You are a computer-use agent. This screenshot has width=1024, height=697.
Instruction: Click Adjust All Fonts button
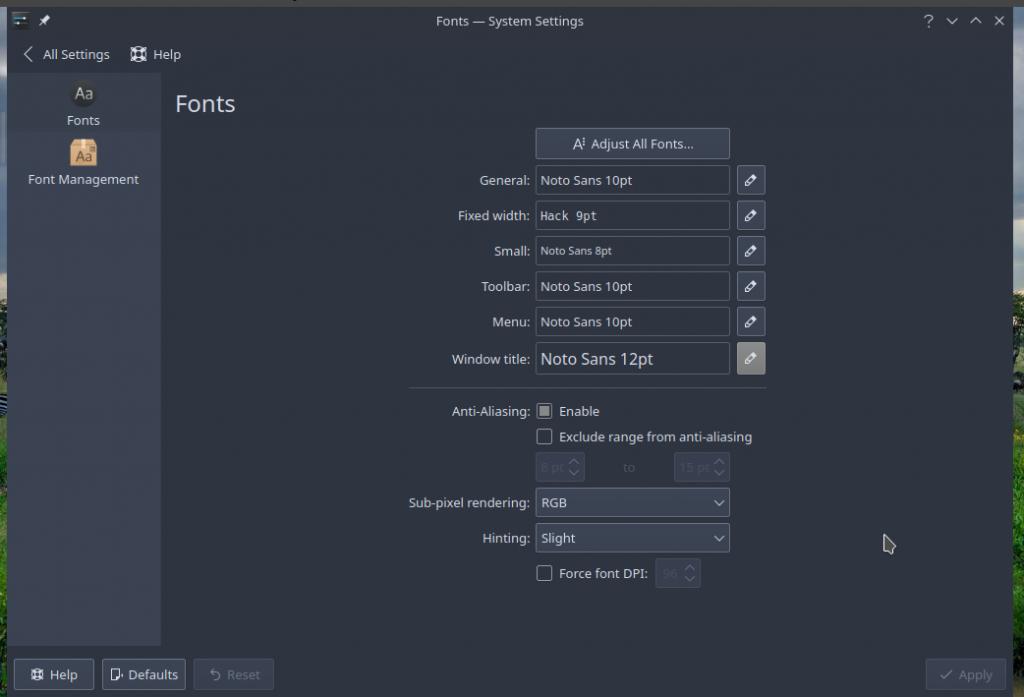click(632, 144)
